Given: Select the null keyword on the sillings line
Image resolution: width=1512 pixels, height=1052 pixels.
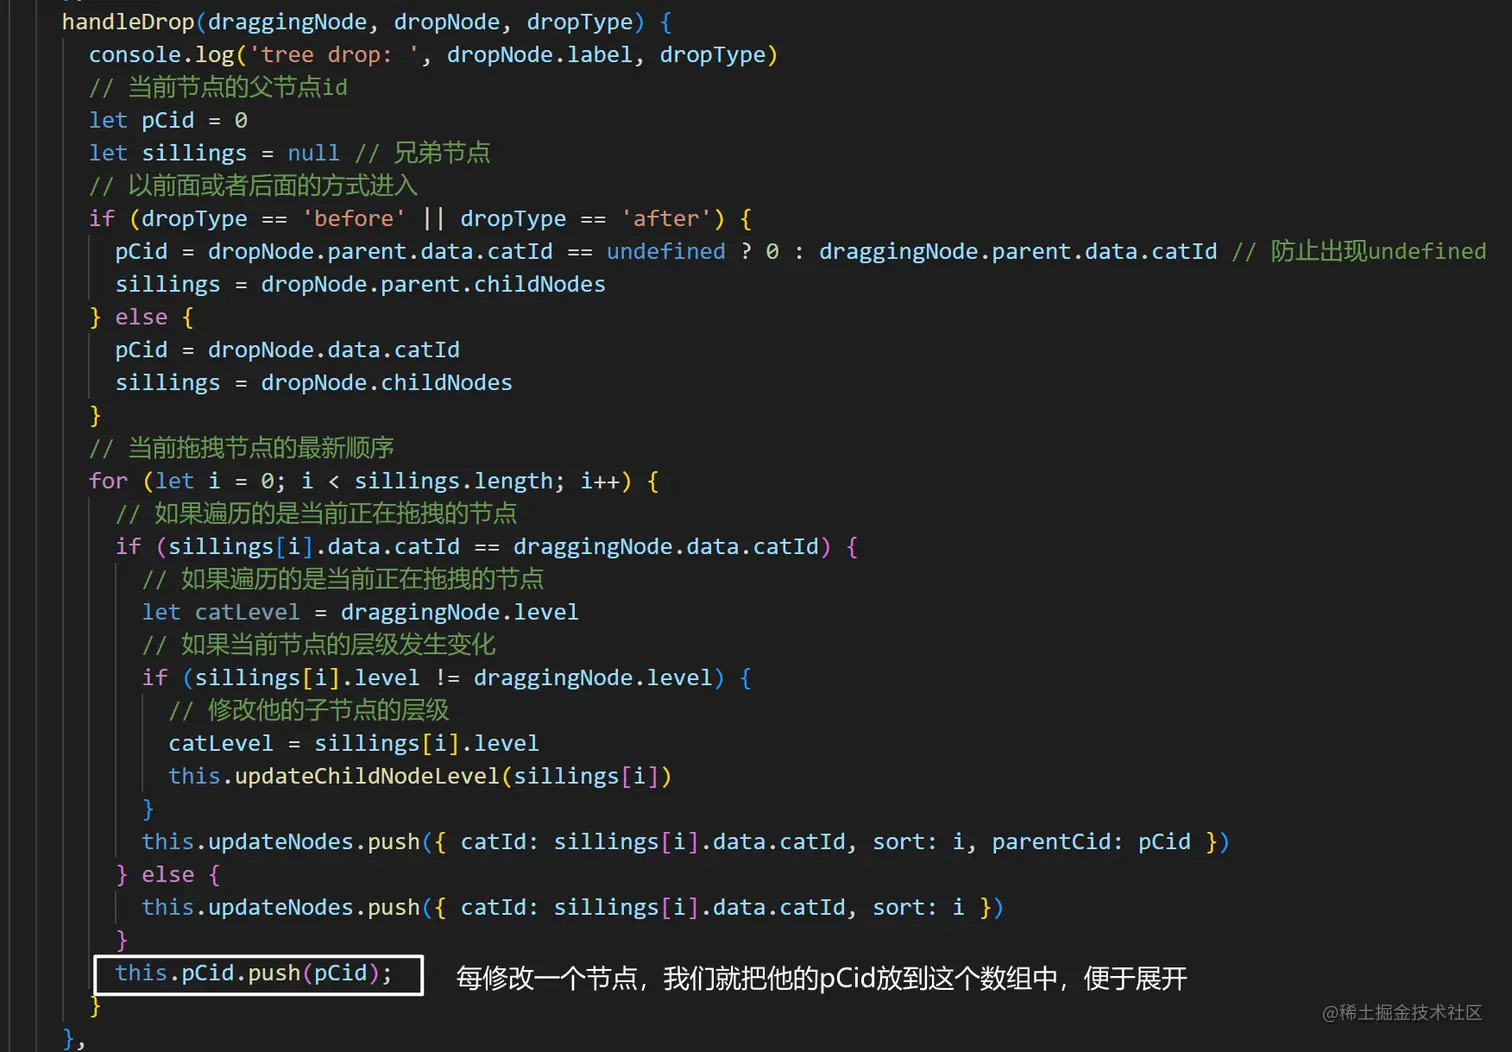Looking at the screenshot, I should pos(313,152).
